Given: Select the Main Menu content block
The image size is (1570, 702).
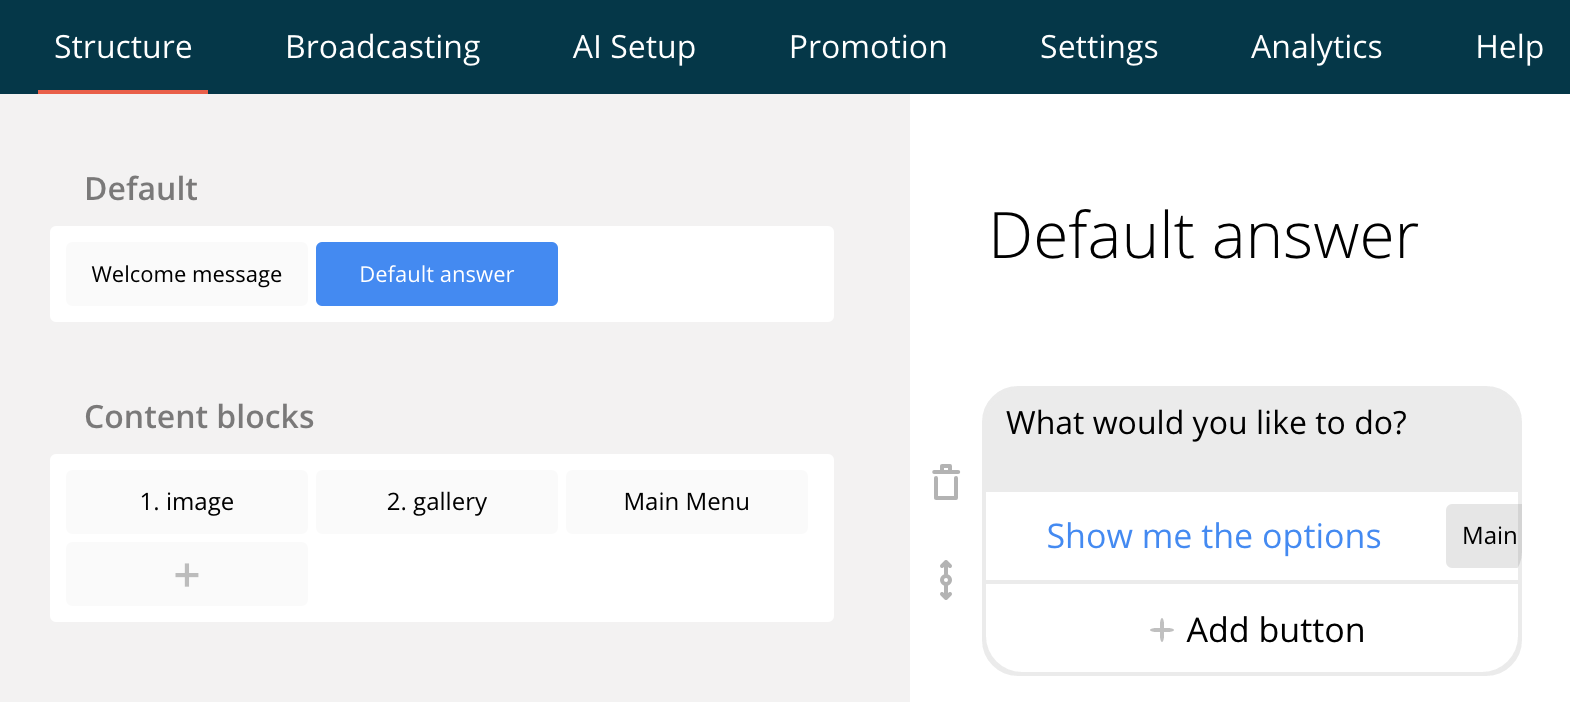Looking at the screenshot, I should click(x=687, y=502).
